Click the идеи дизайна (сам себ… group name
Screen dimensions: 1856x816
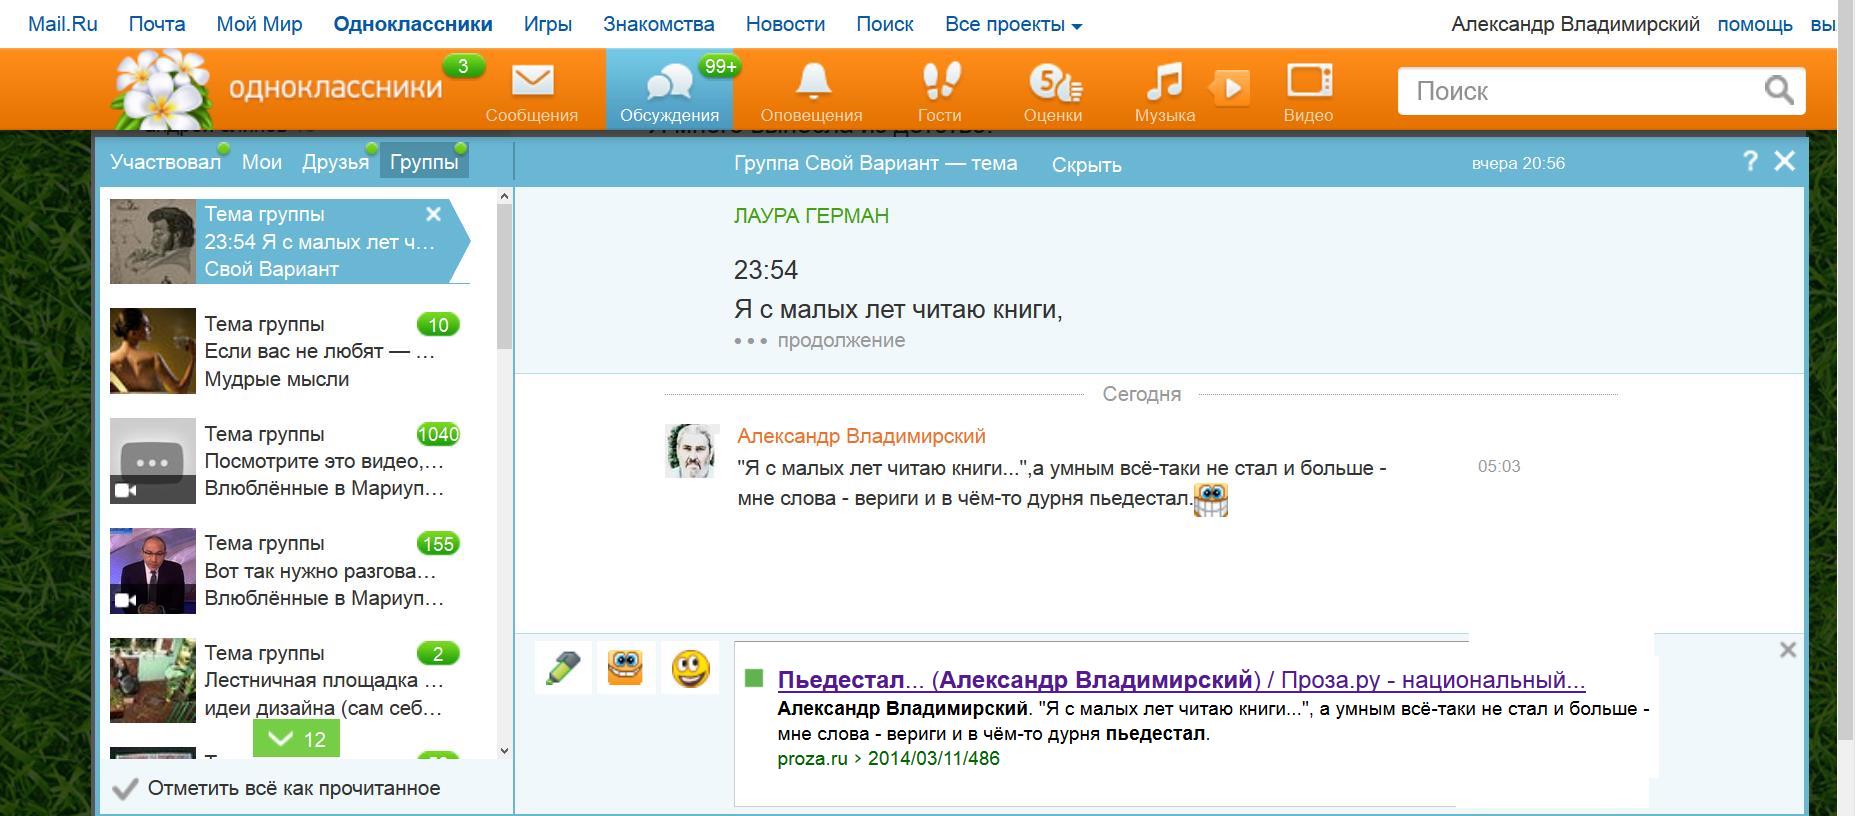[x=323, y=708]
